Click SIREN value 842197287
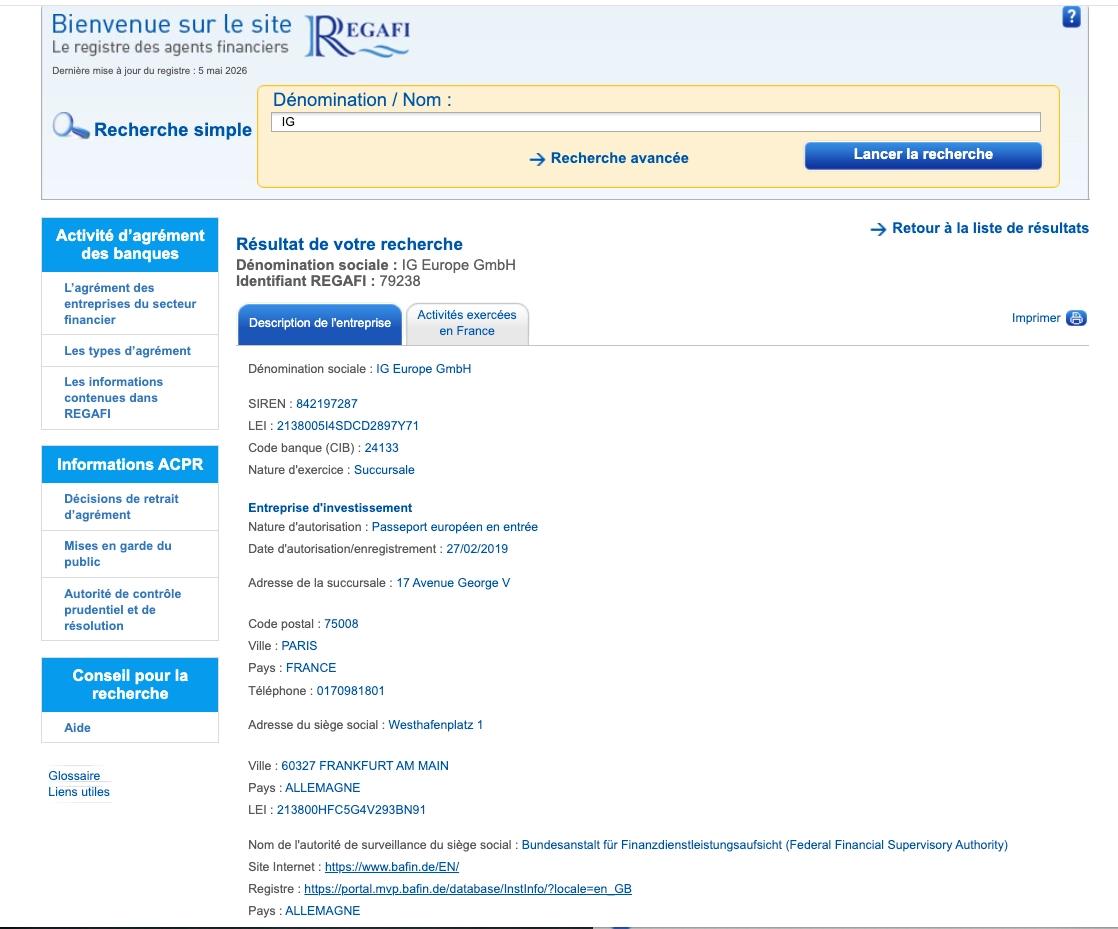Viewport: 1118px width, 929px height. tap(327, 404)
